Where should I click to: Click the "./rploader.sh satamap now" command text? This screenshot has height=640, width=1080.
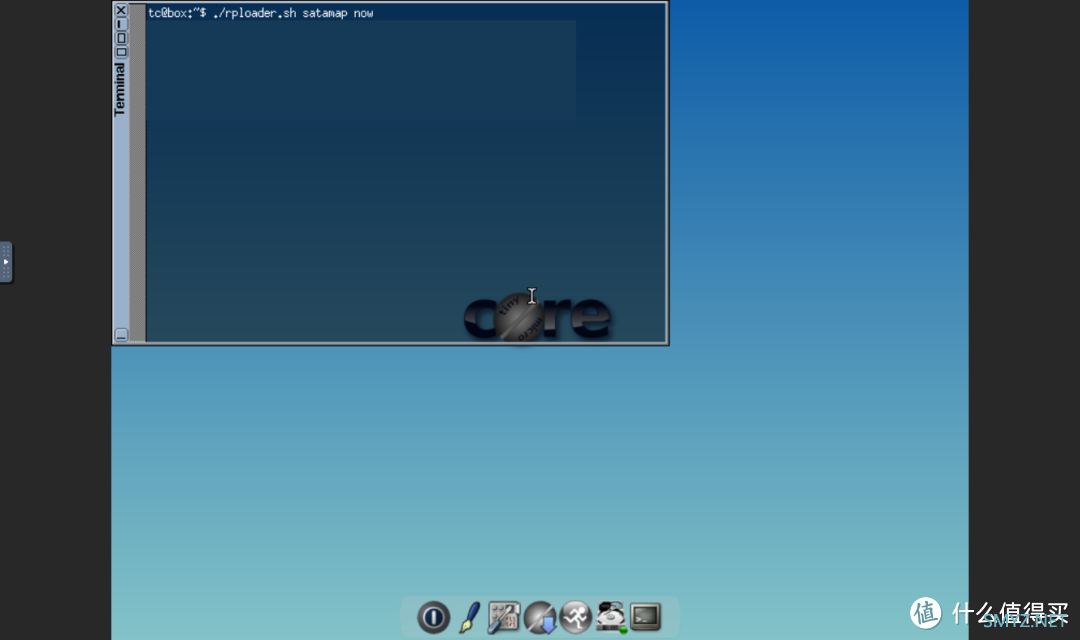[x=293, y=13]
